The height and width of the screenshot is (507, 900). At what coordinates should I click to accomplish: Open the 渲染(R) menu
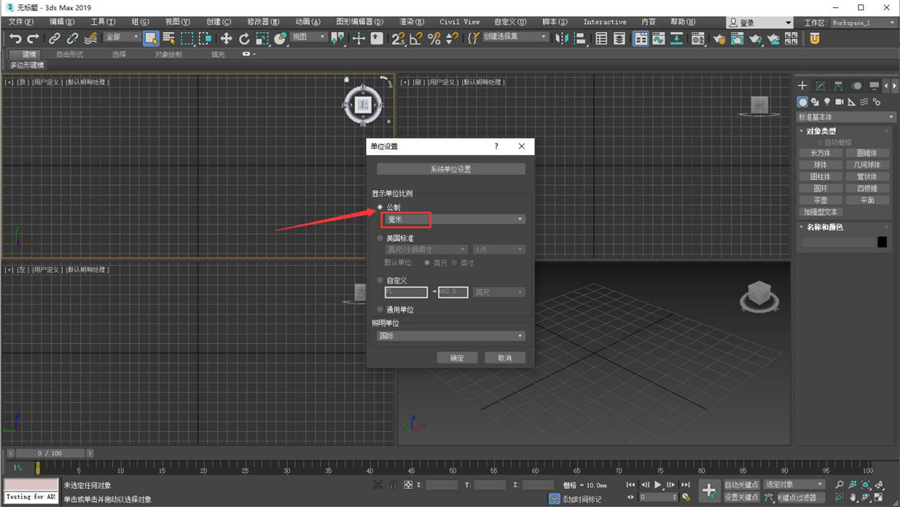coord(412,22)
